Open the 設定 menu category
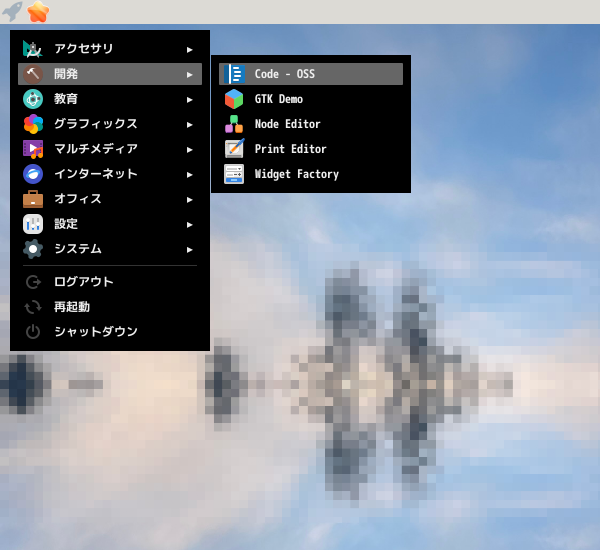Image resolution: width=600 pixels, height=550 pixels. 110,224
